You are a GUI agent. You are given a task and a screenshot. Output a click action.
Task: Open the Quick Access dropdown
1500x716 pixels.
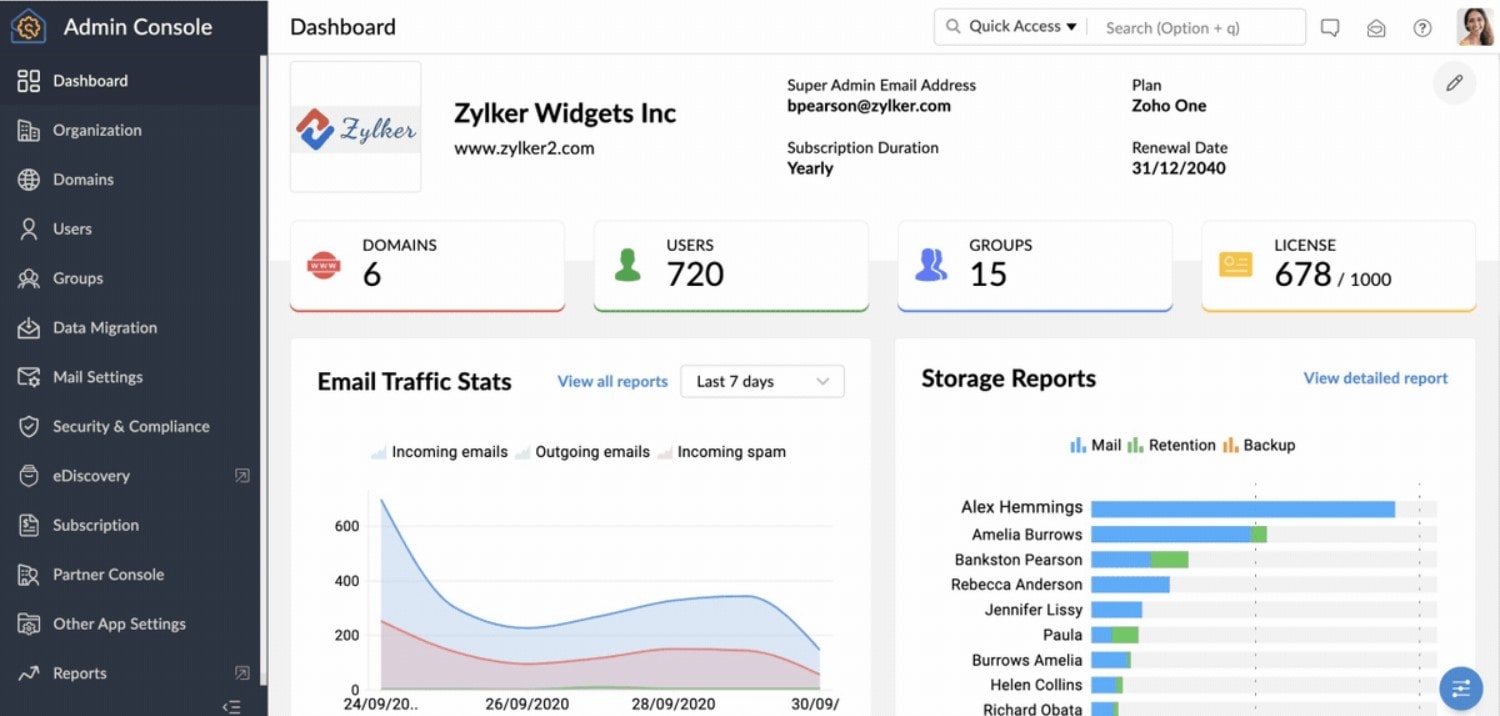tap(1010, 27)
